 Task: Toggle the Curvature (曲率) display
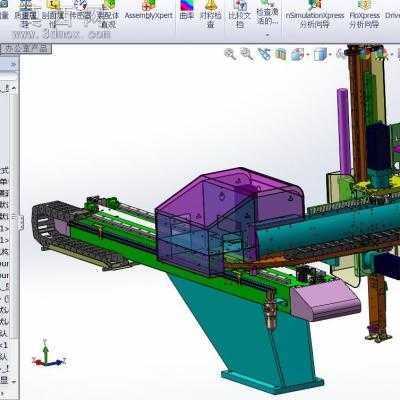187,10
